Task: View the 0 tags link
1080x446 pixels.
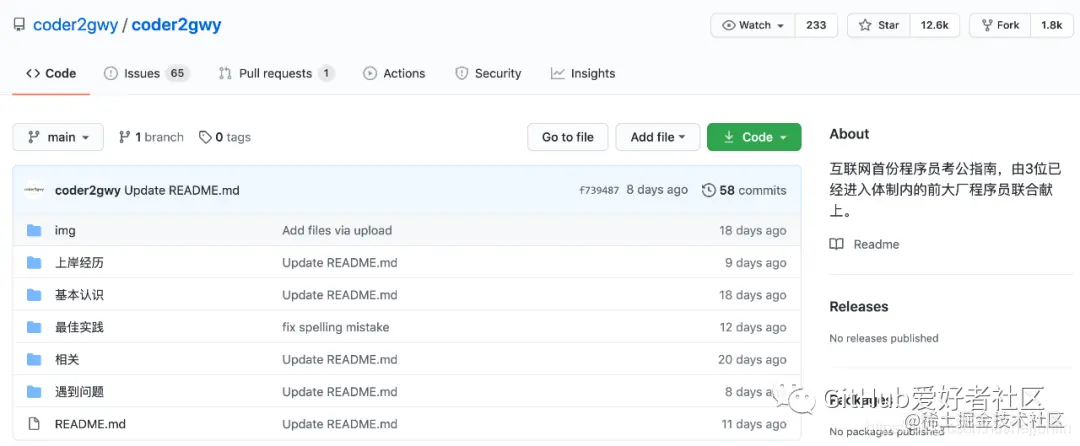Action: [225, 137]
